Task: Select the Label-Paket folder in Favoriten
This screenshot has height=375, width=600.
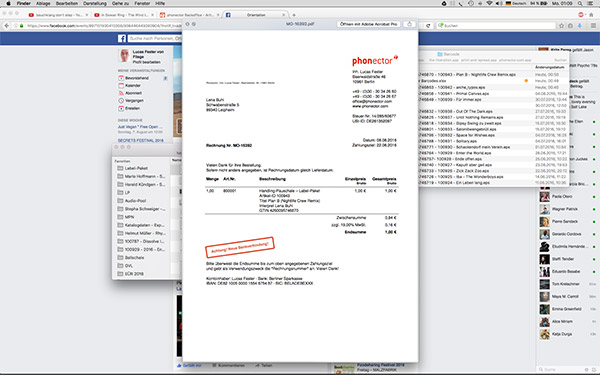Action: click(x=136, y=168)
